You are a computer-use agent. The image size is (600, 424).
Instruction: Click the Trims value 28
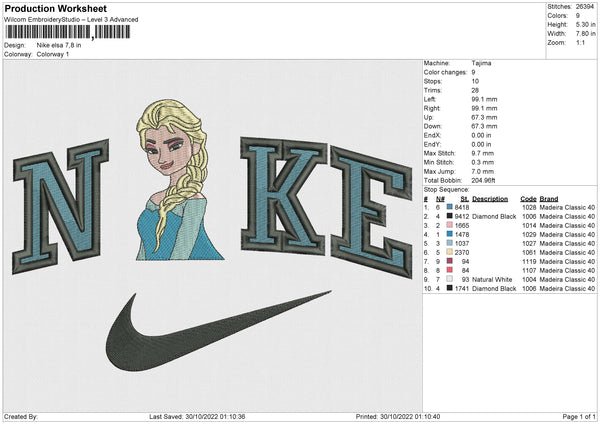pyautogui.click(x=475, y=90)
